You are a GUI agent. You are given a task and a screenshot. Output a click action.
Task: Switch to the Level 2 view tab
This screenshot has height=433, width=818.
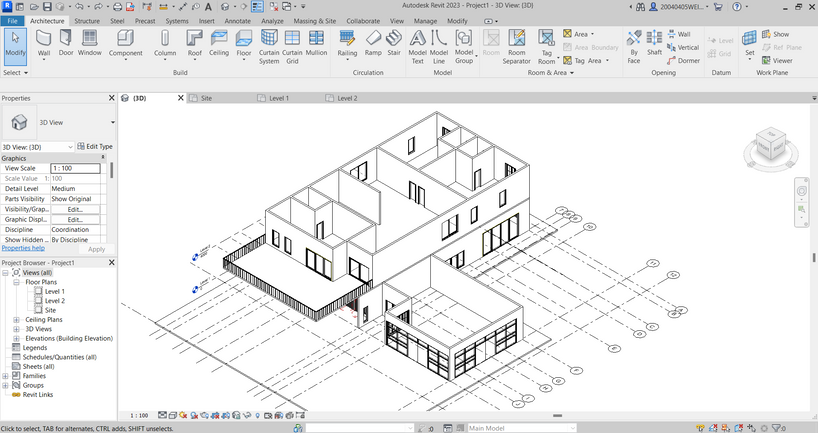[x=347, y=98]
